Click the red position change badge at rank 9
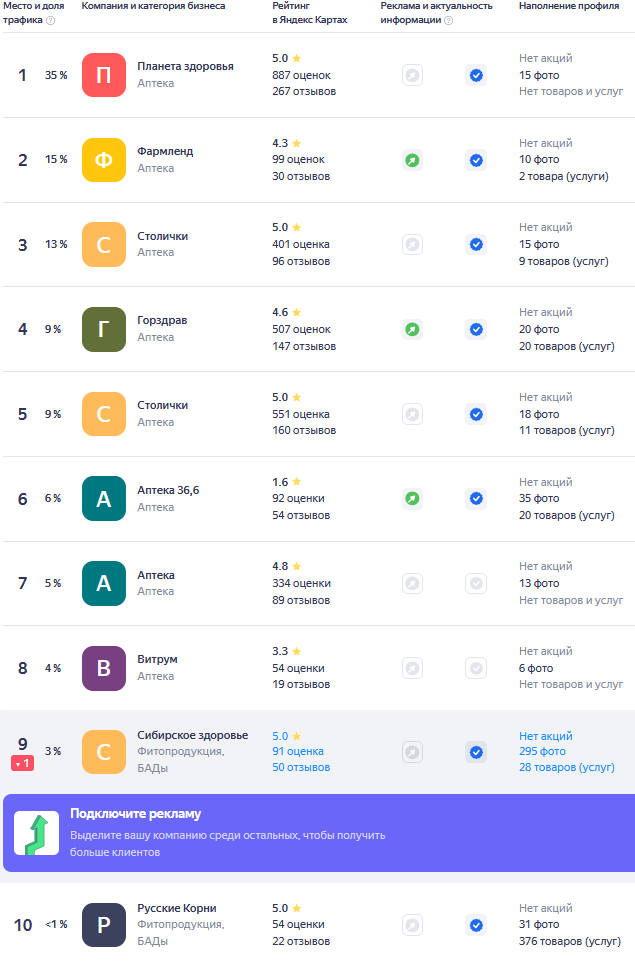Screen dimensions: 635x965 click(22, 764)
